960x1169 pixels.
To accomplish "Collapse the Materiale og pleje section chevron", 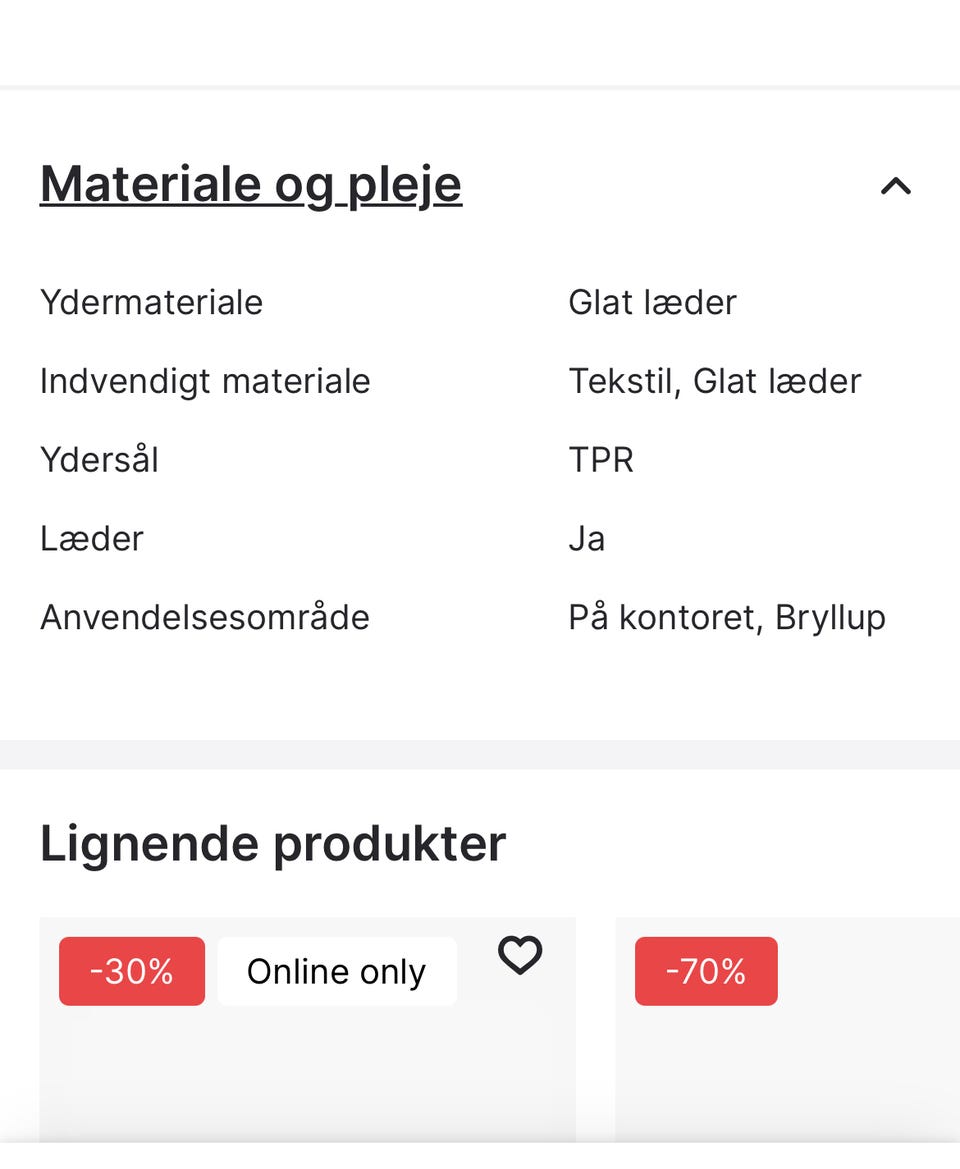I will (895, 186).
